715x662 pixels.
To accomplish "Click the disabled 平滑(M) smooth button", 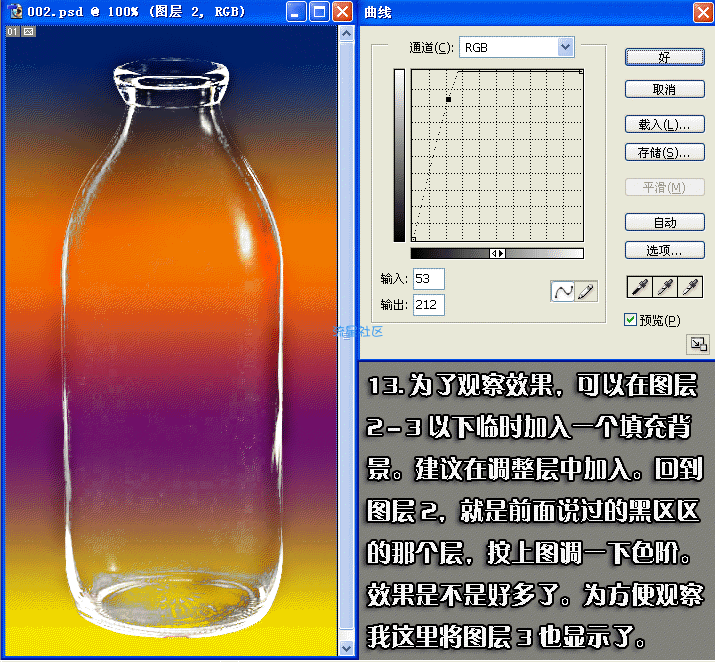I will [664, 187].
